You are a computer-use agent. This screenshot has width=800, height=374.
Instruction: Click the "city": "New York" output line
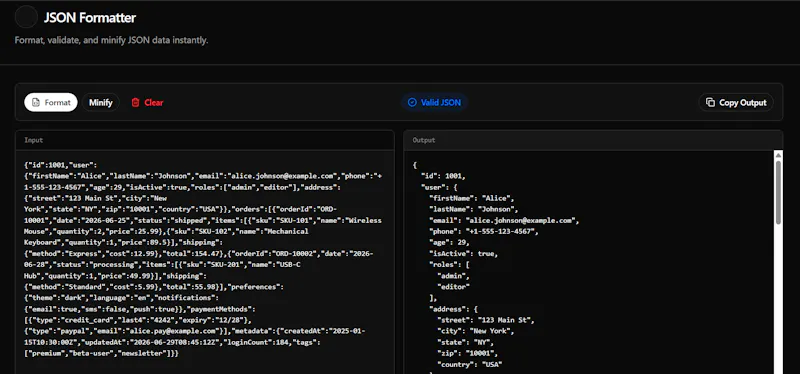coord(476,331)
